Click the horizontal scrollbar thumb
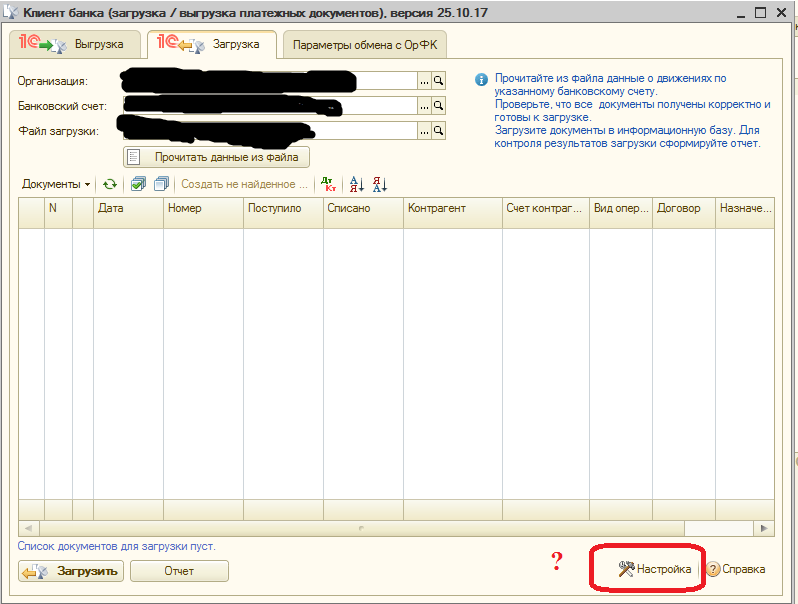This screenshot has height=604, width=798. point(362,528)
